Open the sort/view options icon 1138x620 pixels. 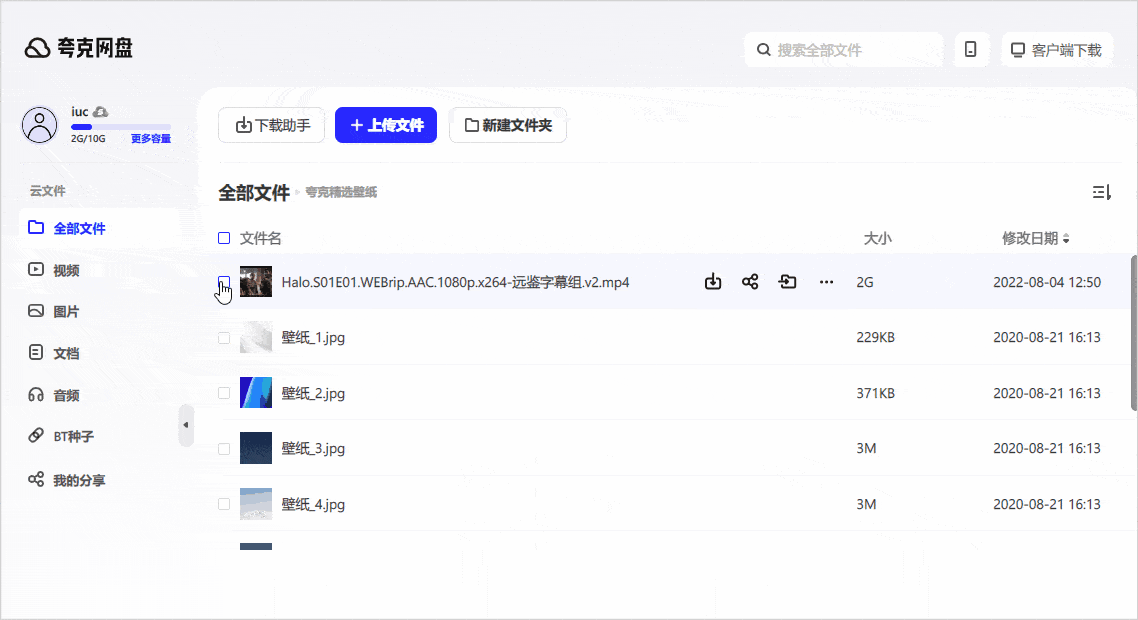(x=1101, y=192)
